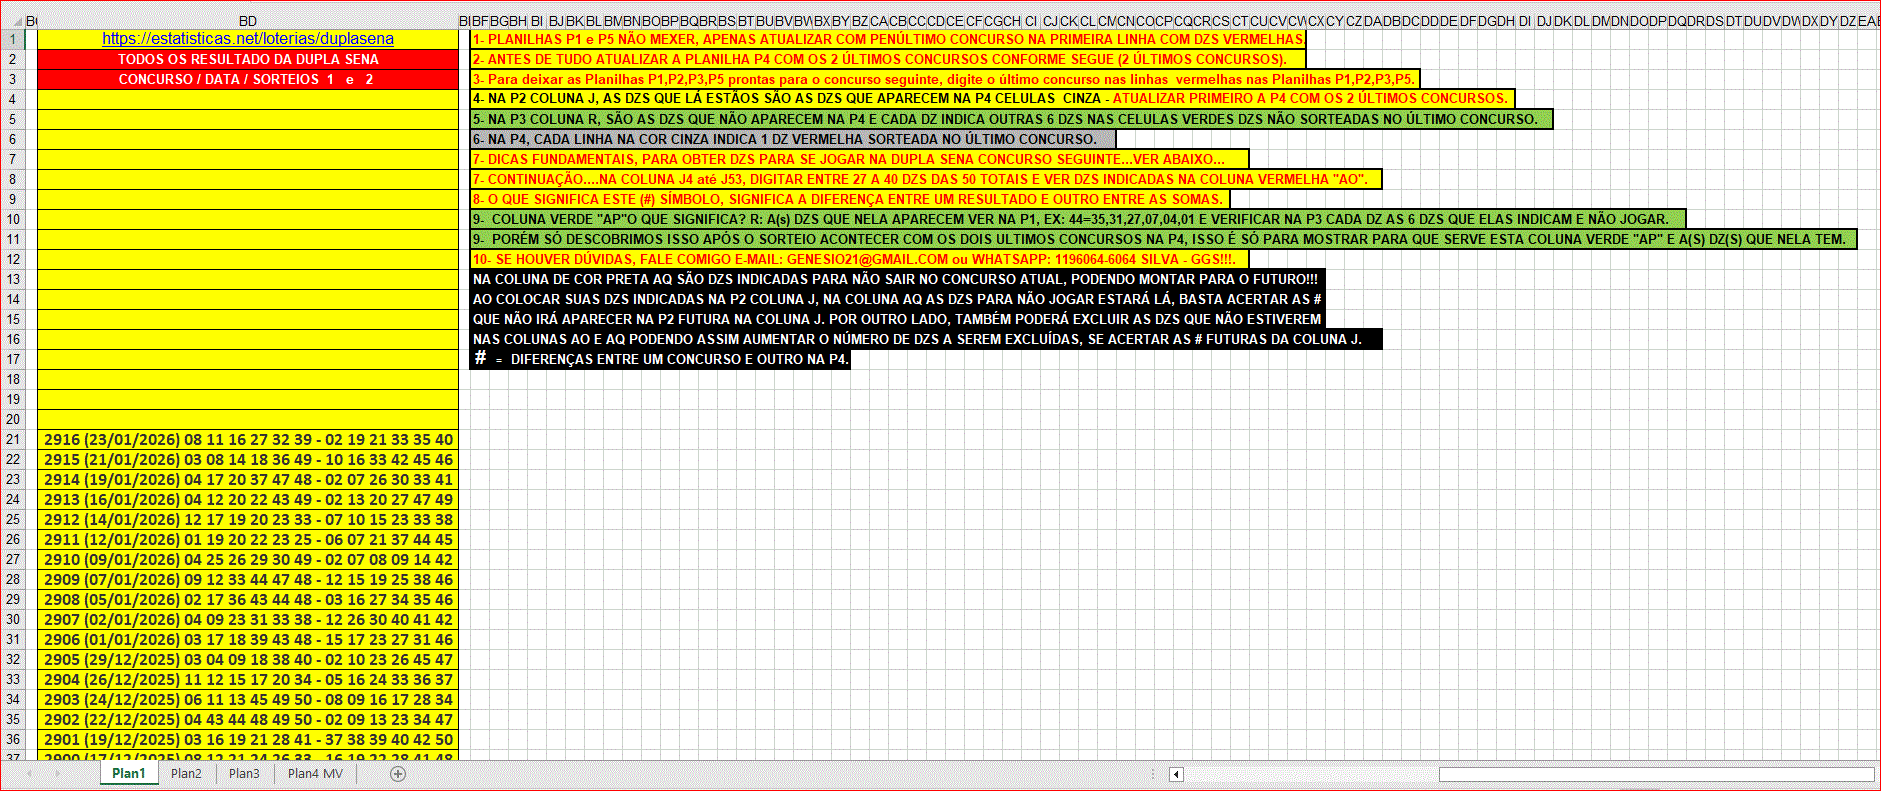The height and width of the screenshot is (791, 1881).
Task: Click the gray instruction 6 cell about P4
Action: coord(792,139)
